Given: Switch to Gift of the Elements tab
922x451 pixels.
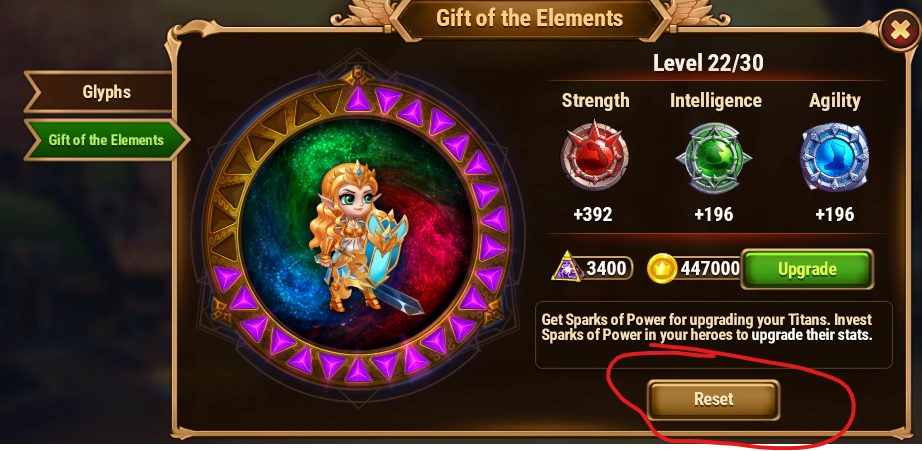Looking at the screenshot, I should pos(106,140).
